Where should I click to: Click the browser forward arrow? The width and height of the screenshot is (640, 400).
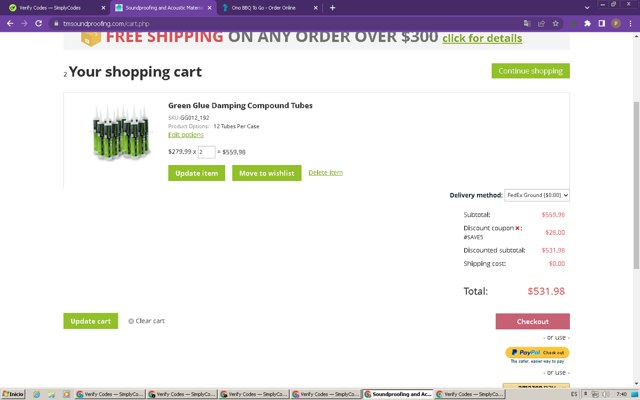click(24, 24)
